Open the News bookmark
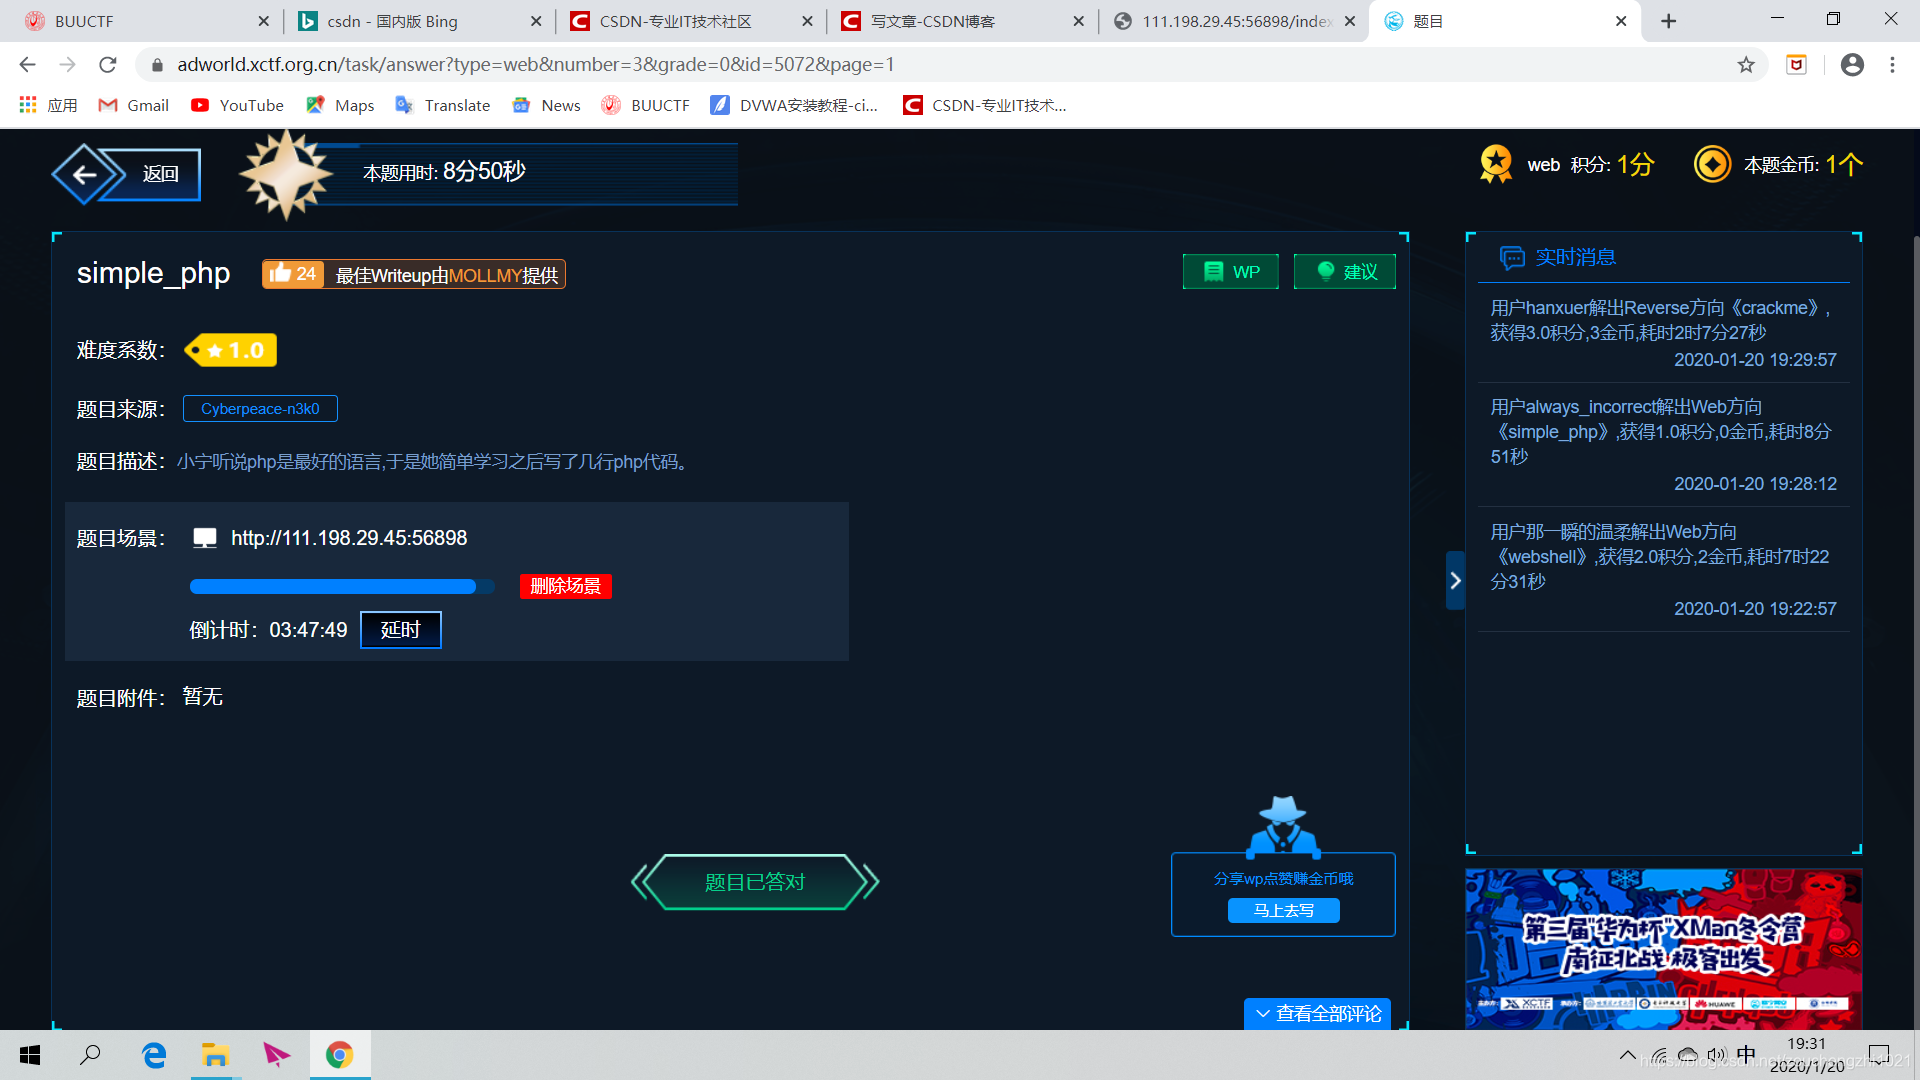1920x1080 pixels. [x=546, y=105]
